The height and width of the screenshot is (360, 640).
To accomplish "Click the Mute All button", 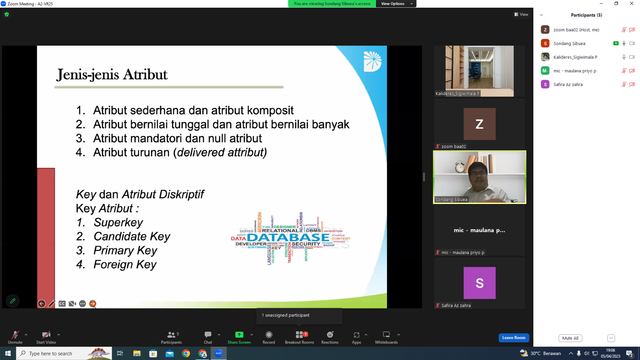I will (570, 338).
